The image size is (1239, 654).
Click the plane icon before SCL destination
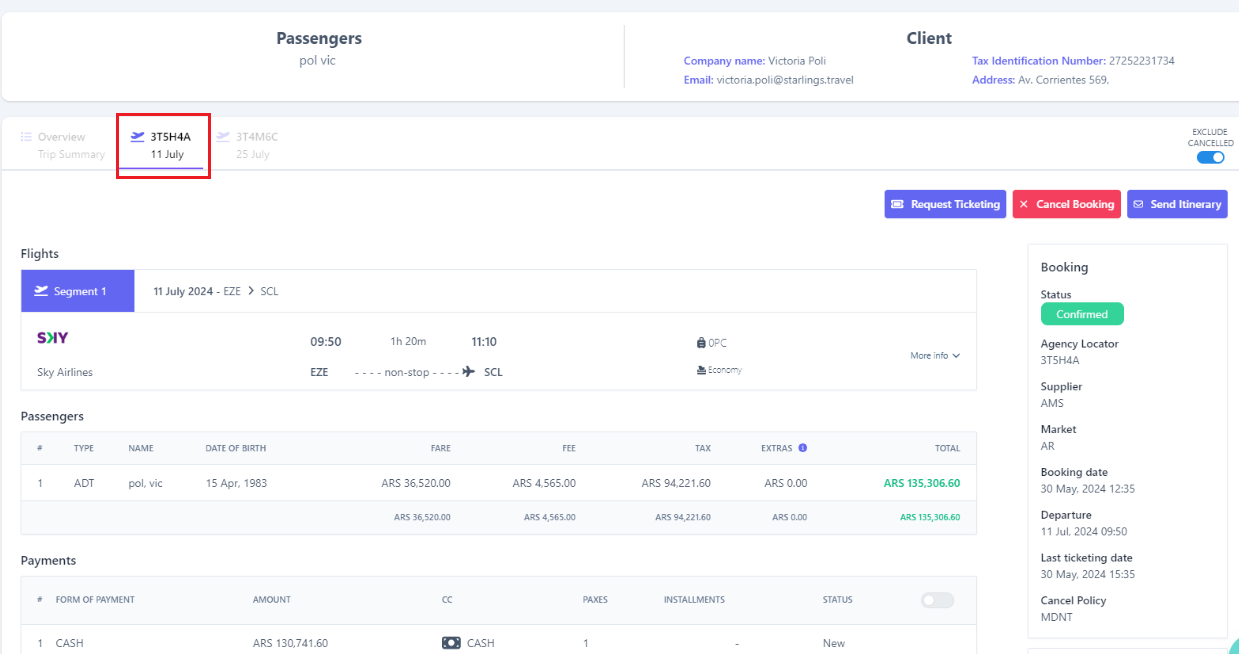point(469,372)
